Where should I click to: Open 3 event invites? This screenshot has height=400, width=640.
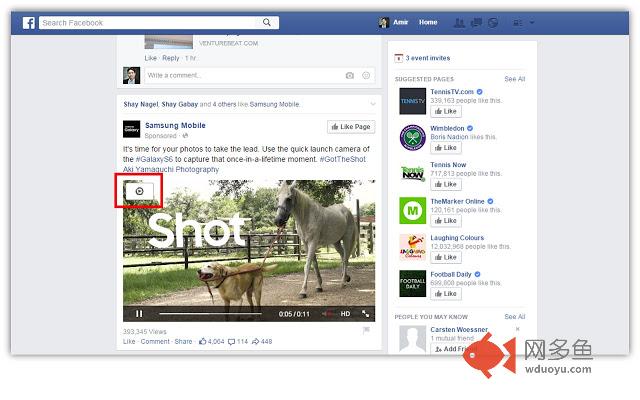pos(427,58)
